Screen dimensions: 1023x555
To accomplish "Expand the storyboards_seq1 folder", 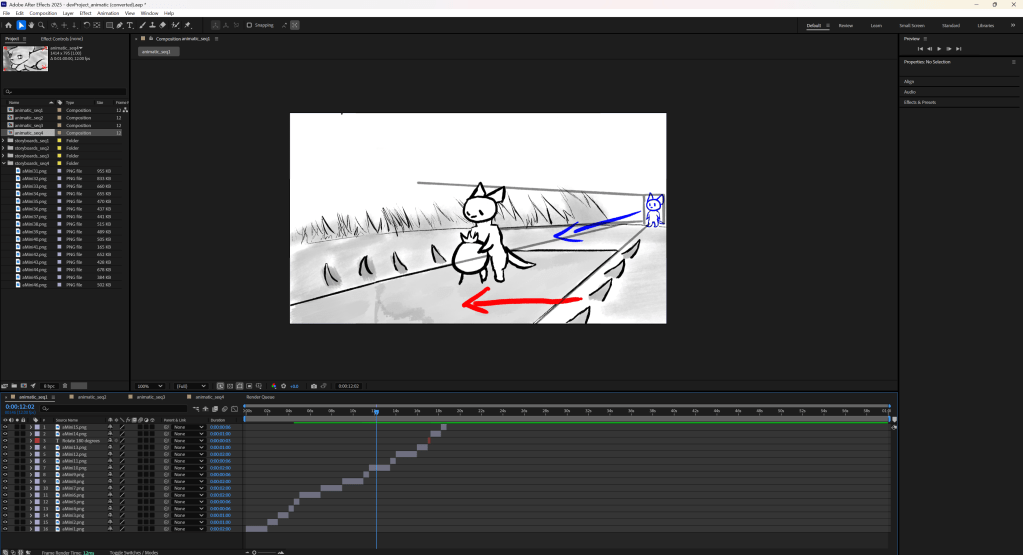I will pyautogui.click(x=4, y=141).
